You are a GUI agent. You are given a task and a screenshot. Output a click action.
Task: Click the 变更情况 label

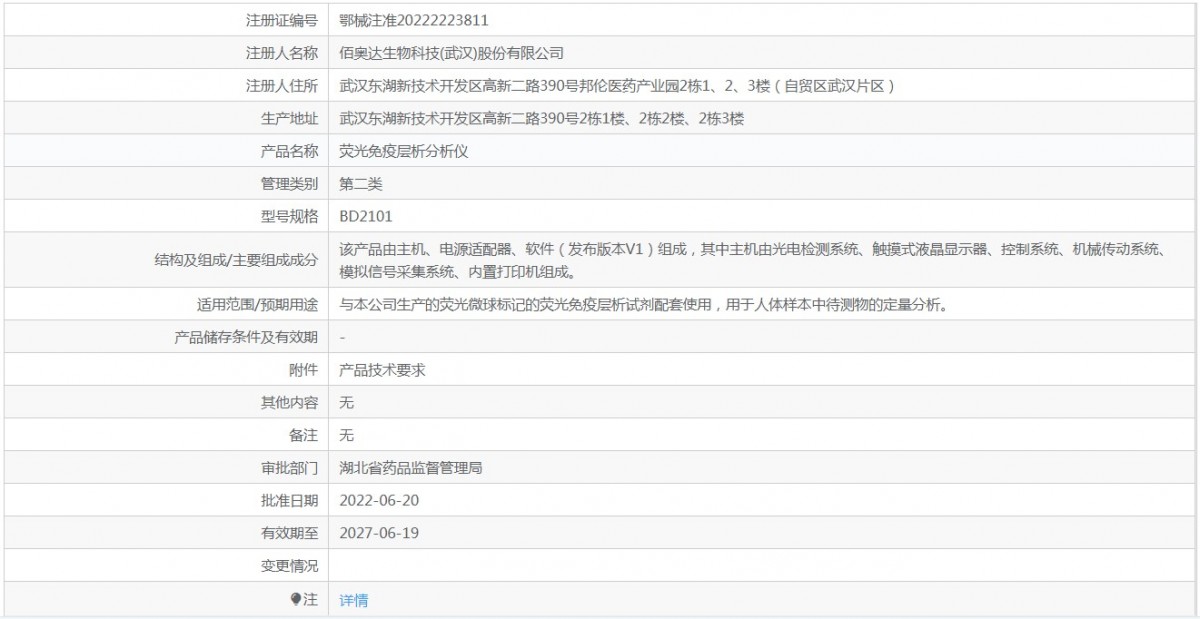pos(289,566)
